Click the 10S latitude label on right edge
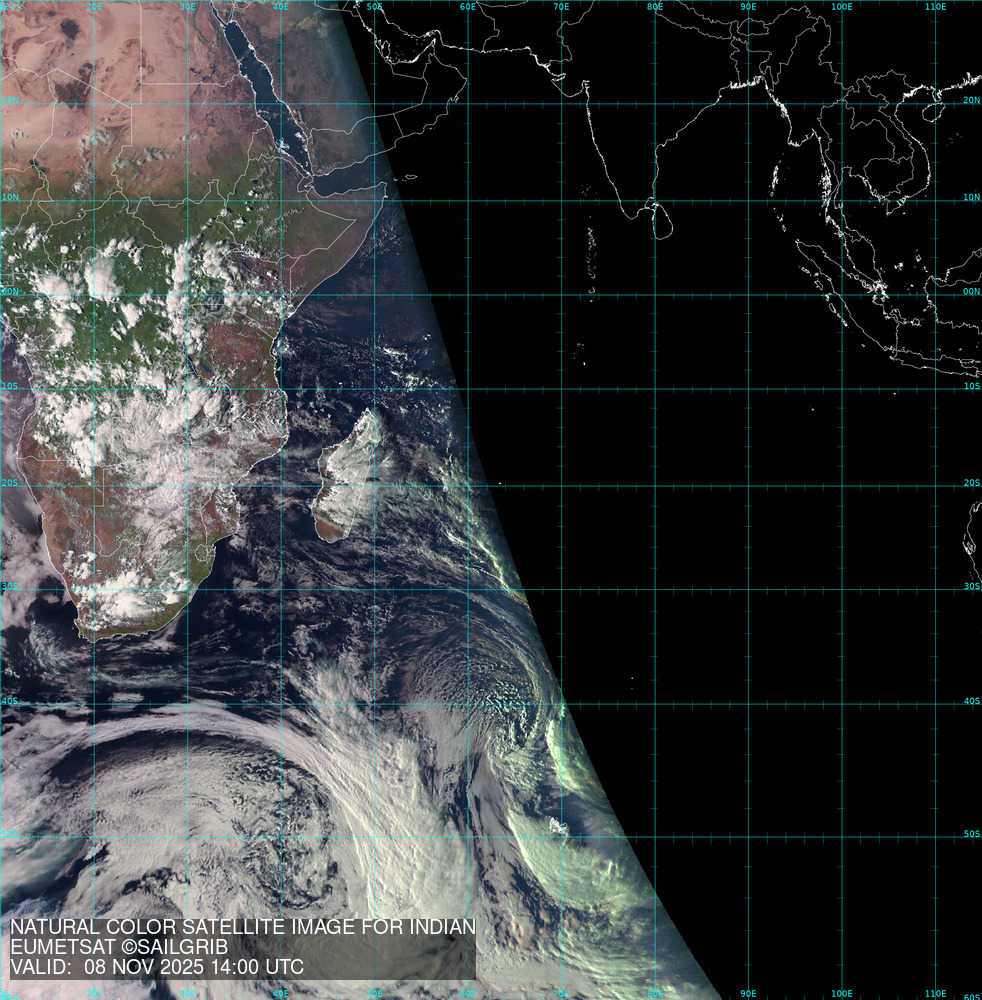982x1000 pixels. [x=971, y=386]
